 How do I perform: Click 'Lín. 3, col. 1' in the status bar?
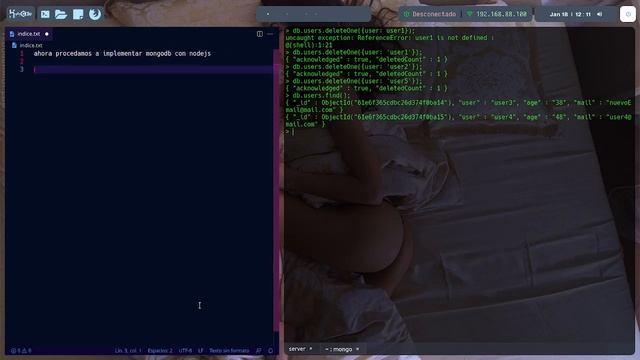click(x=128, y=351)
